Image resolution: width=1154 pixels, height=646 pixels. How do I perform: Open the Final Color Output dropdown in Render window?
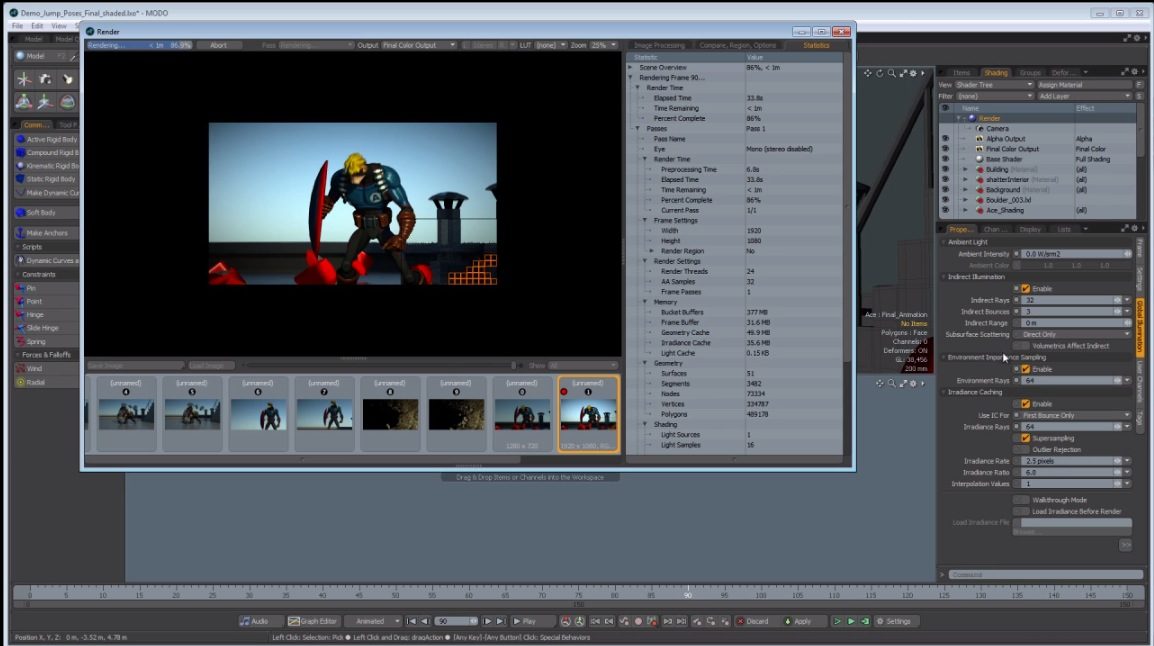coord(419,46)
